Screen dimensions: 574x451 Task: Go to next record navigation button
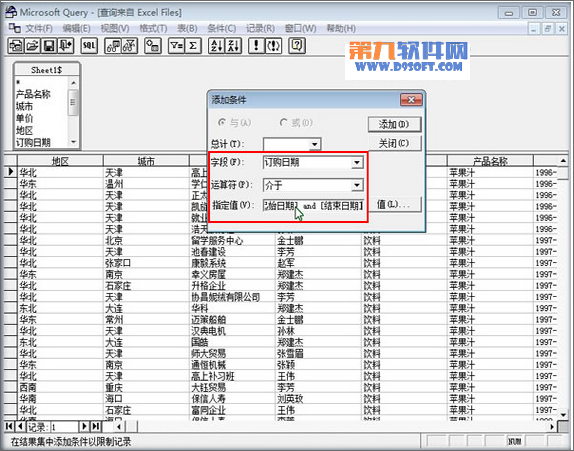84,426
